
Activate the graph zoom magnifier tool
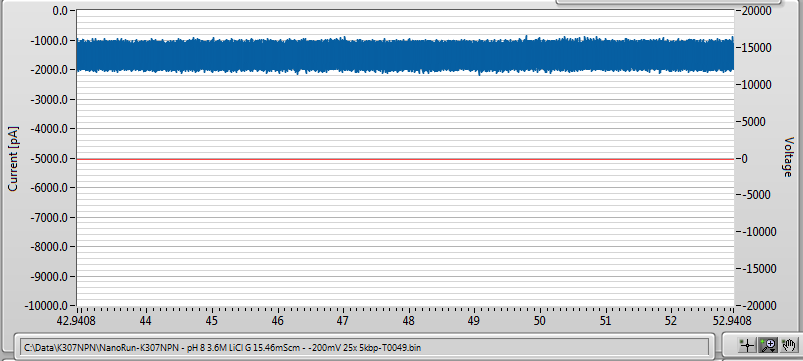coord(767,346)
